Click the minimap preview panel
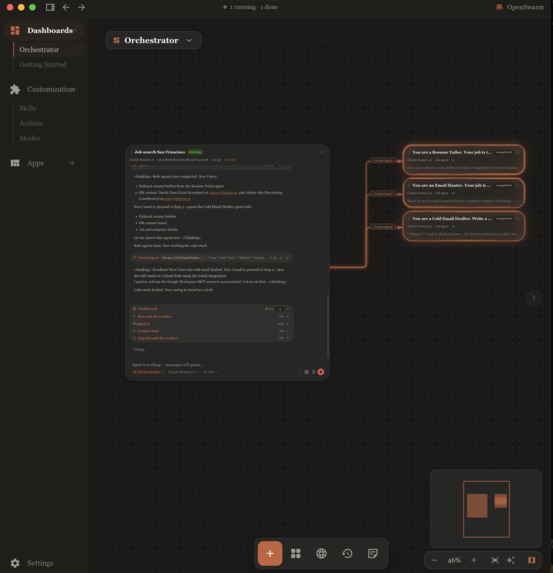Image resolution: width=553 pixels, height=573 pixels. pos(486,508)
